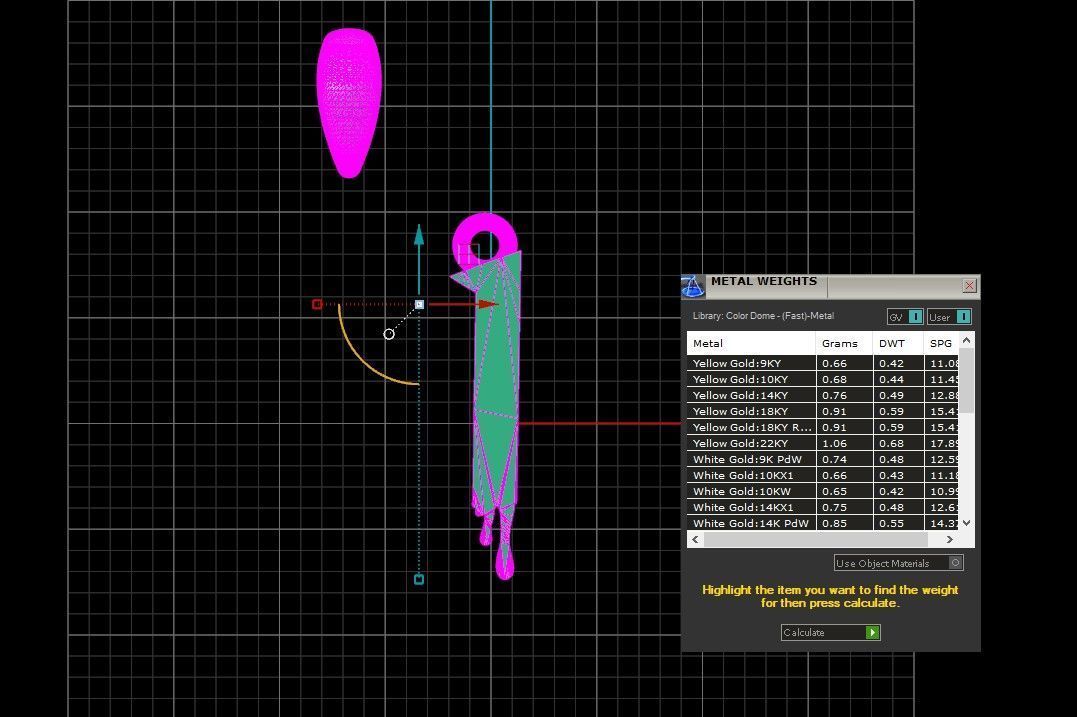This screenshot has height=717, width=1077.
Task: Click the metal list scroll up arrow
Action: click(966, 340)
